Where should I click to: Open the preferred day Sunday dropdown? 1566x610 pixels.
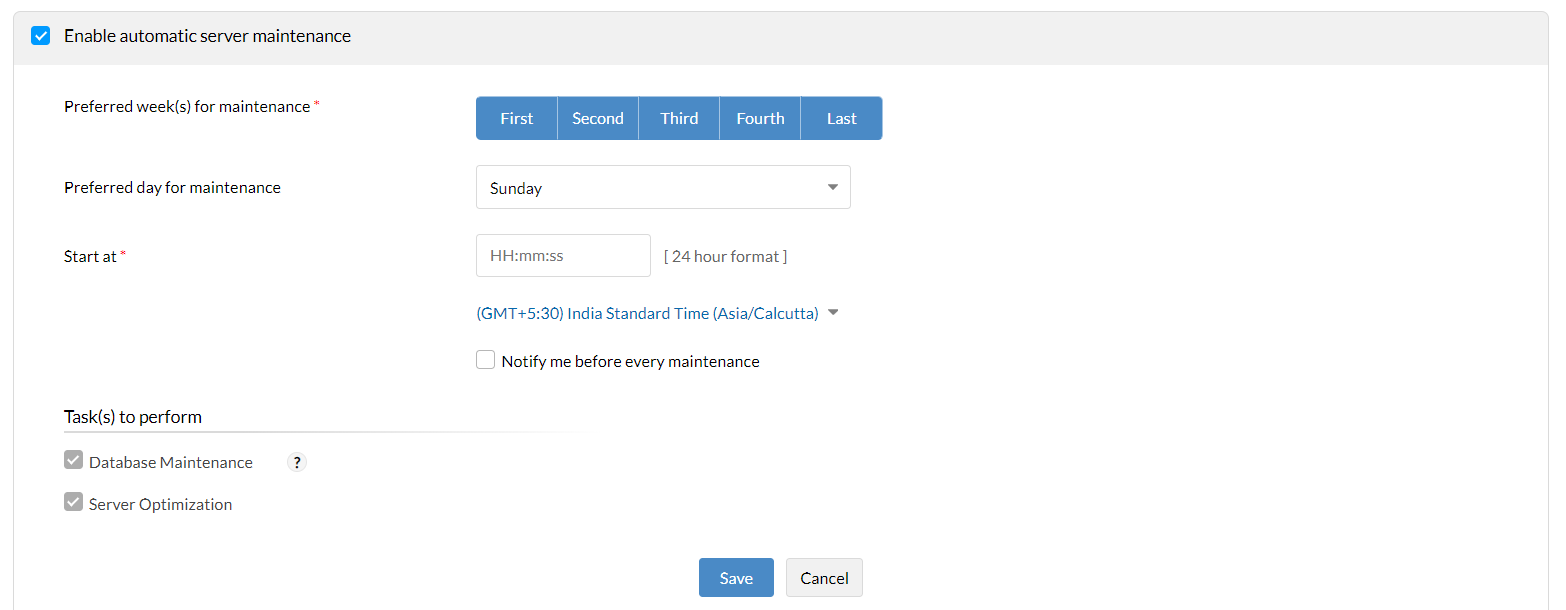pyautogui.click(x=662, y=187)
